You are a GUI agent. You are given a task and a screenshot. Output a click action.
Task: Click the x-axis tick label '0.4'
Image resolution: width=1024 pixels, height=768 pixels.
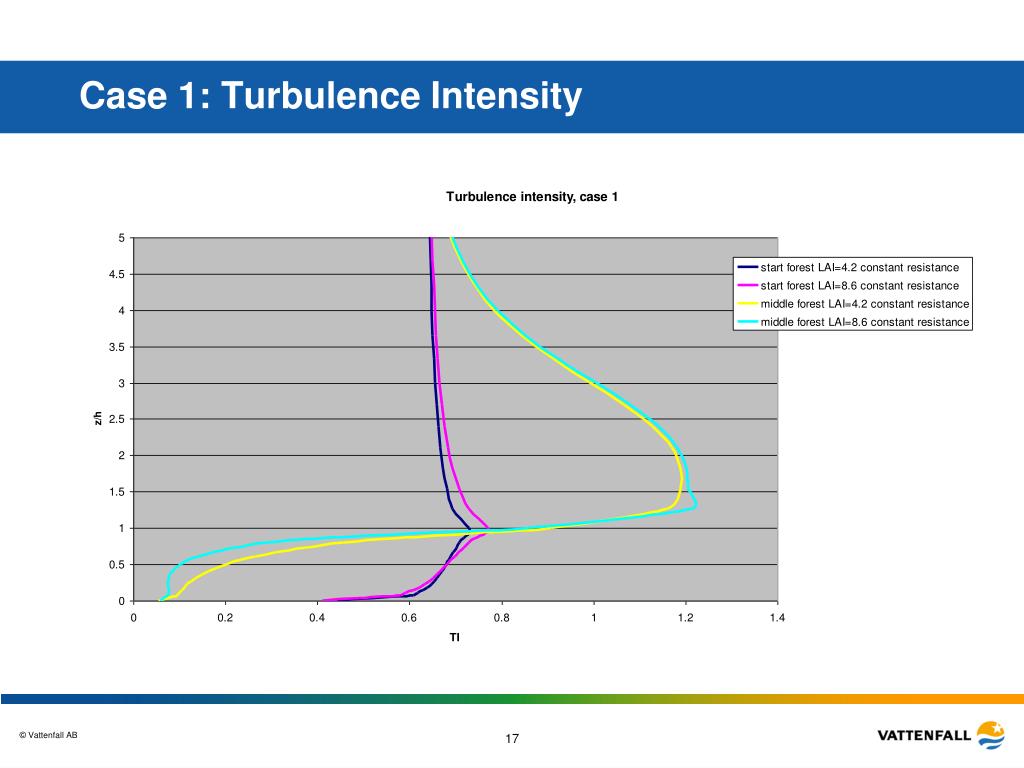click(x=317, y=618)
